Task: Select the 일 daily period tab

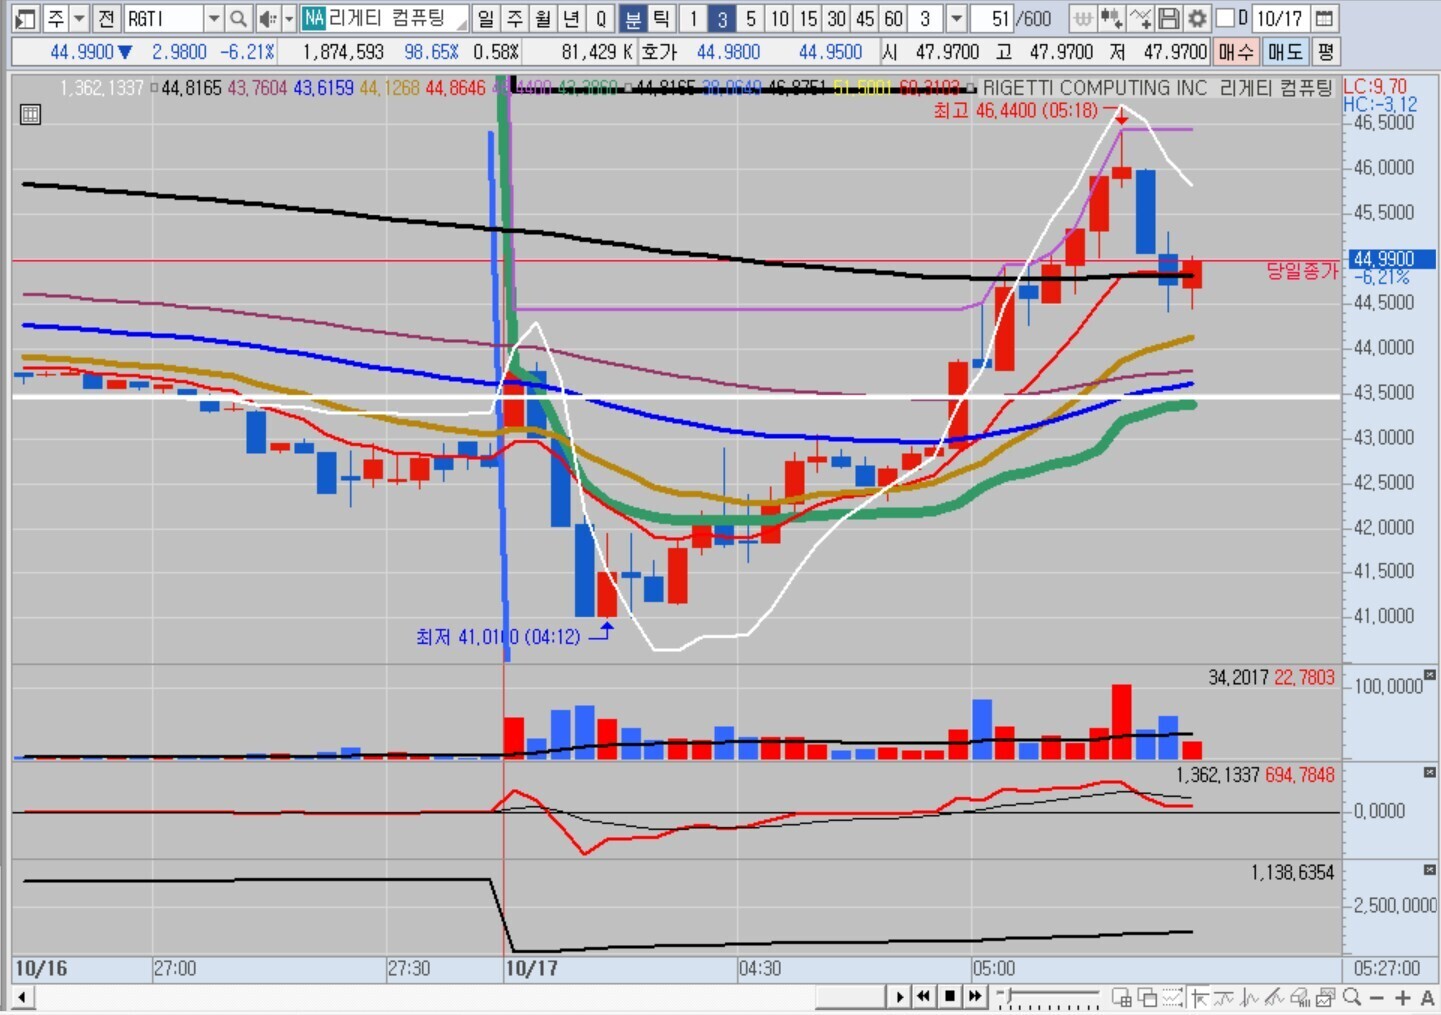Action: pos(486,18)
